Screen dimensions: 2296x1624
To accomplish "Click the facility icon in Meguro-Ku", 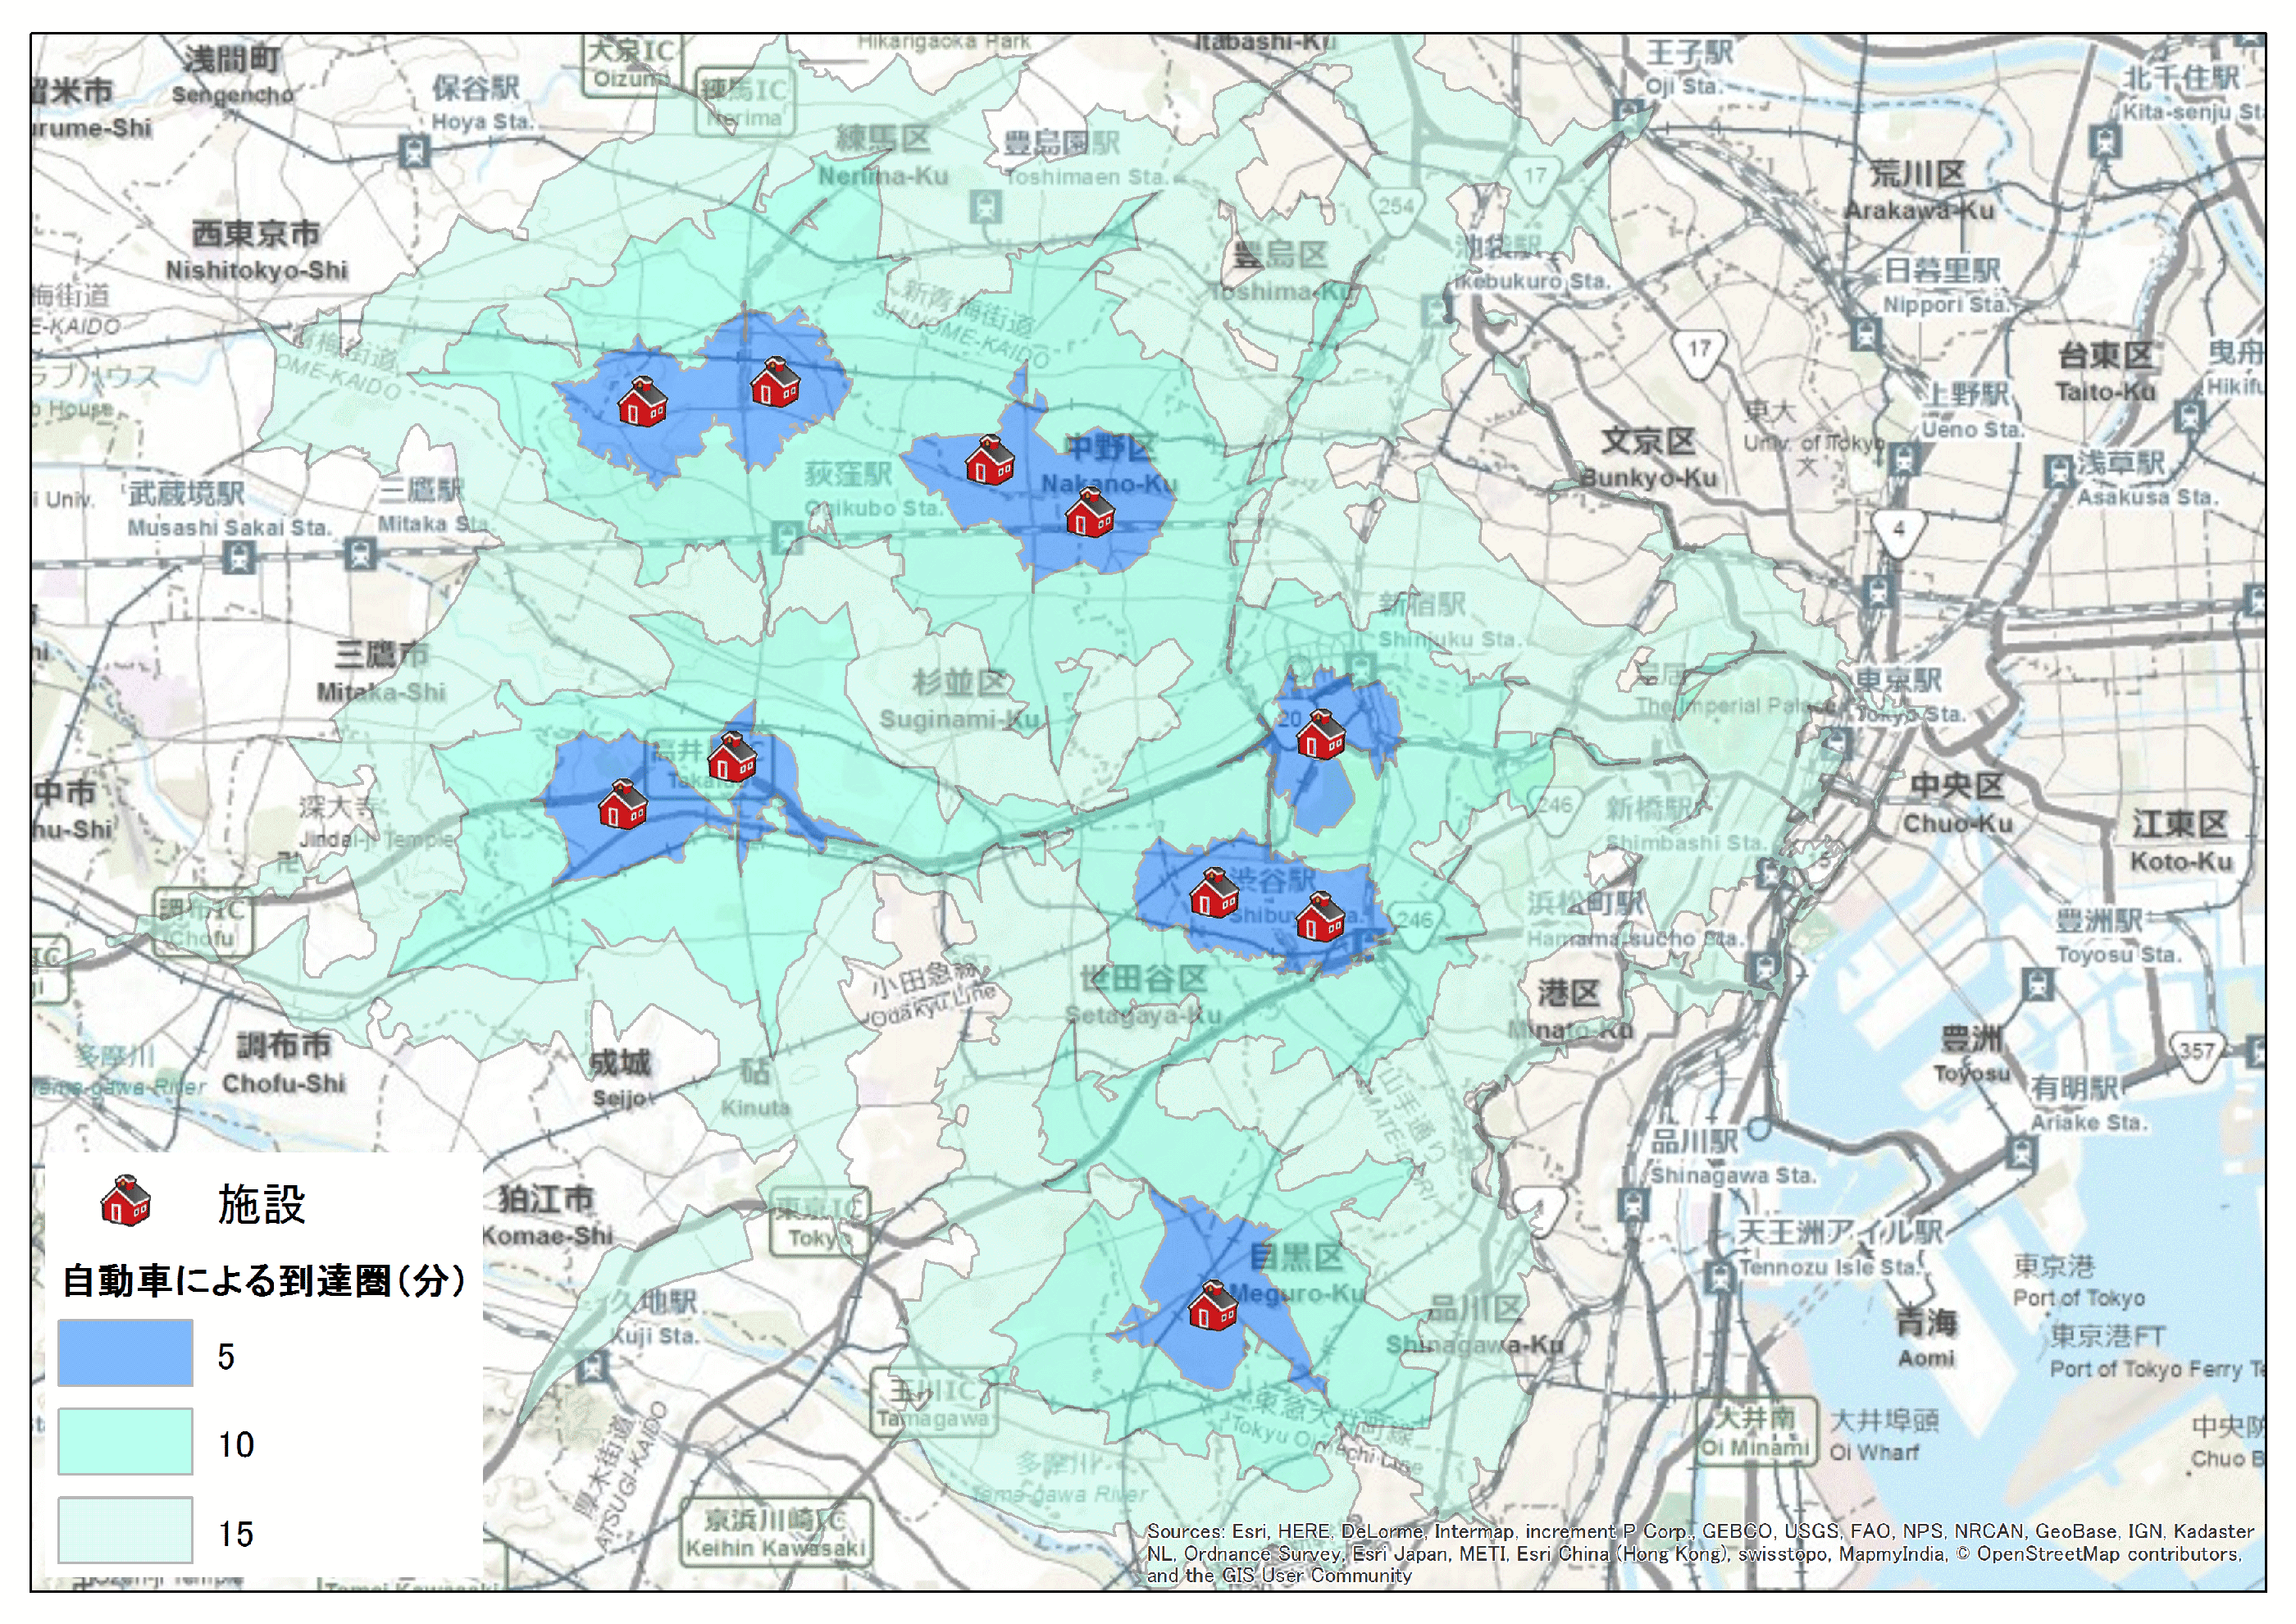I will click(1213, 1306).
